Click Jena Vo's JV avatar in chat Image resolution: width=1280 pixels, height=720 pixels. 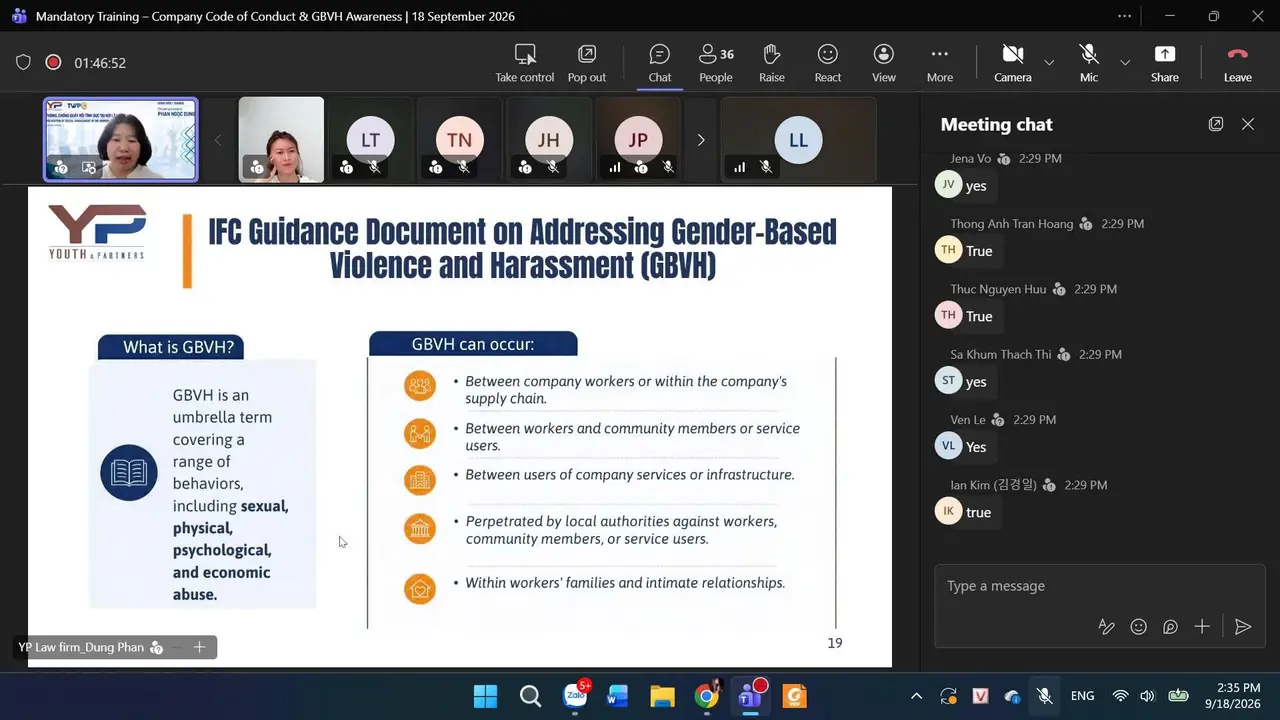point(948,185)
